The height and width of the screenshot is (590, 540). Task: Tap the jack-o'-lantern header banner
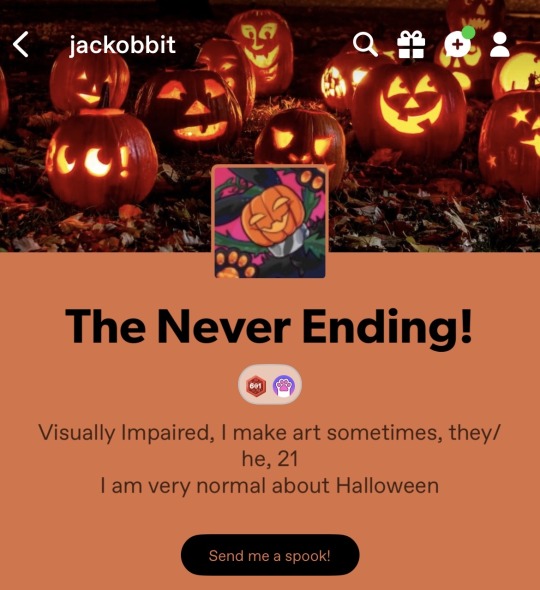point(270,126)
